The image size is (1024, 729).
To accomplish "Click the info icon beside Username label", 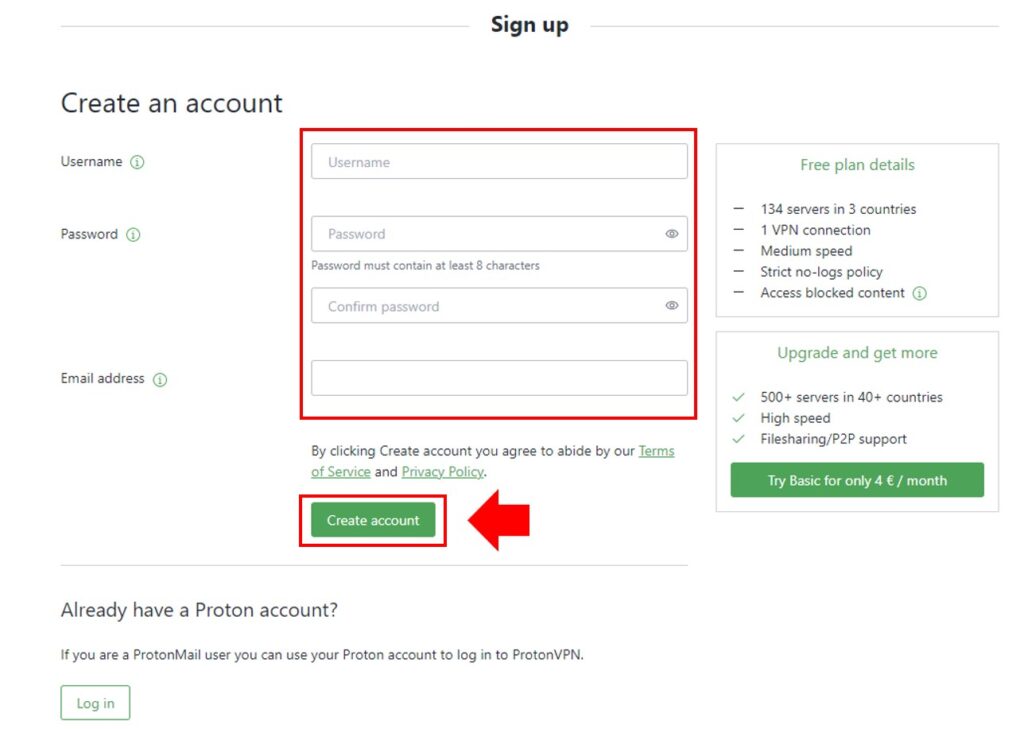I will click(x=137, y=162).
